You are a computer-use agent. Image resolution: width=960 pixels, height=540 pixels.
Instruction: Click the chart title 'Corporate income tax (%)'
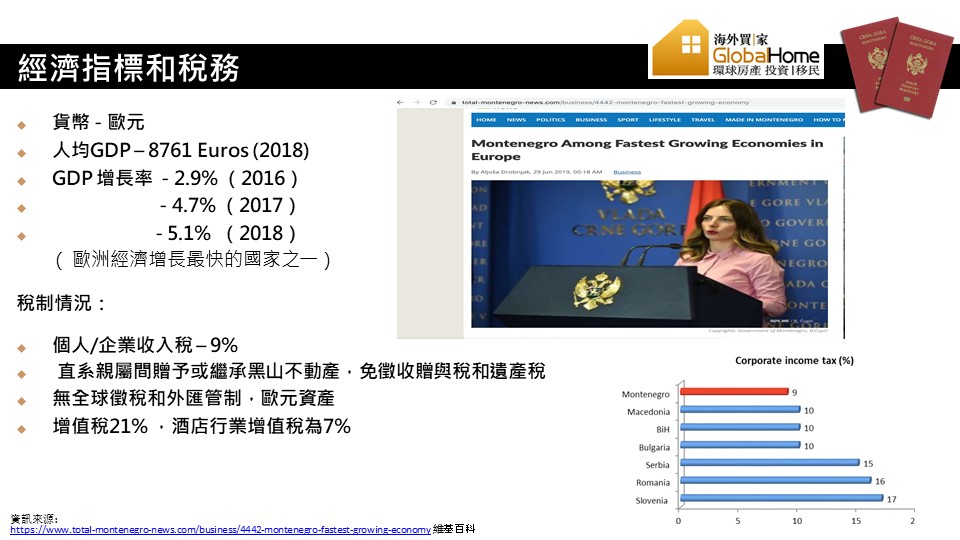point(794,361)
